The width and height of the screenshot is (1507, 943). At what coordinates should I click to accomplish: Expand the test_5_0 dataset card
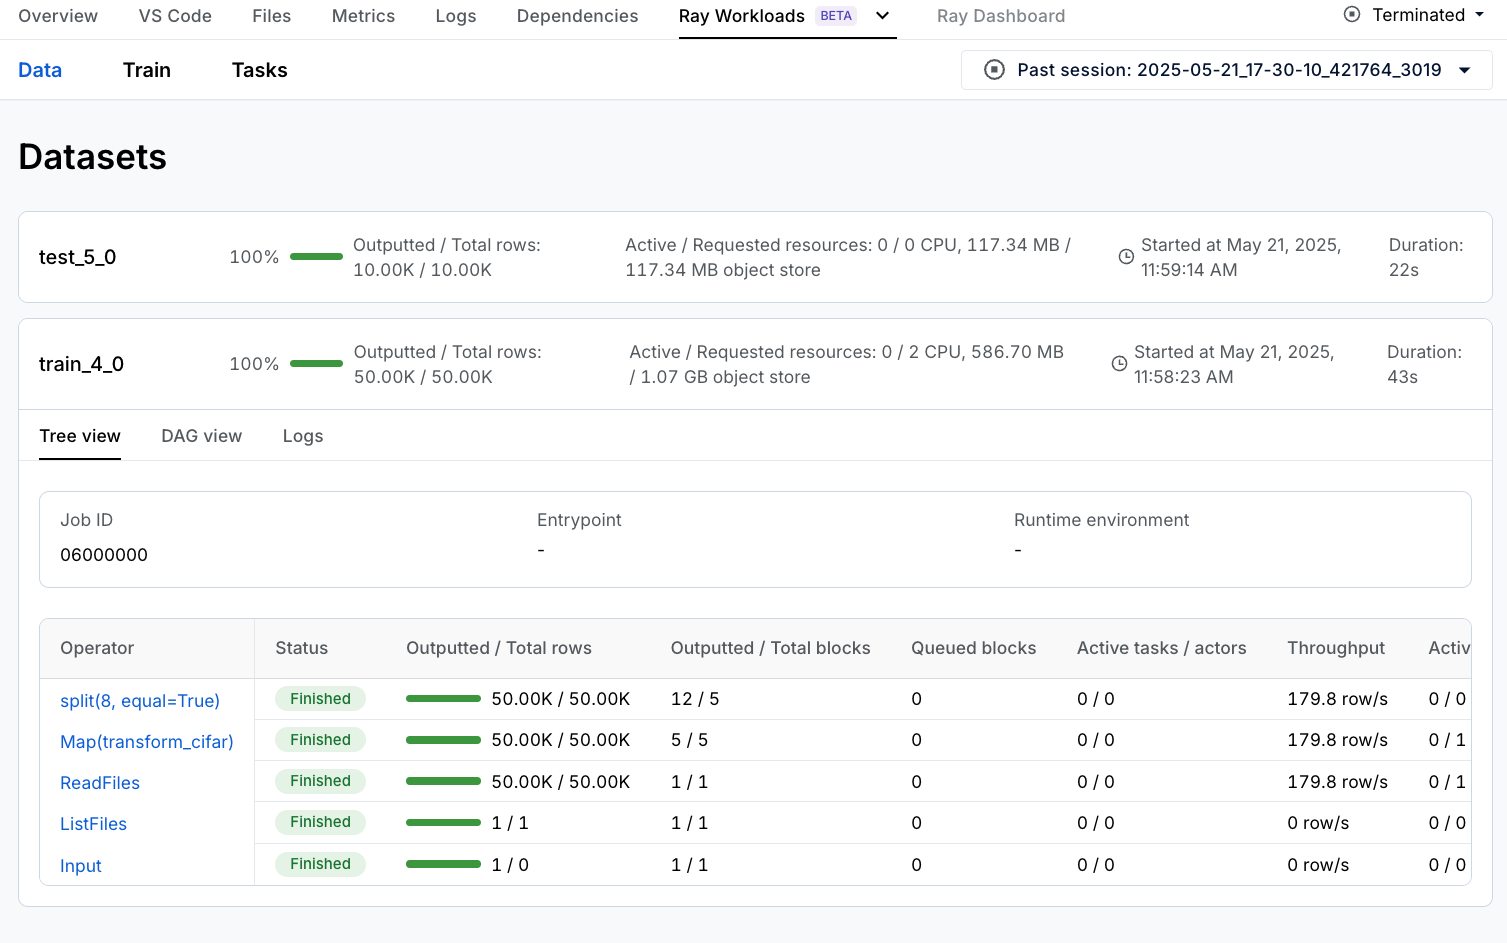click(x=755, y=257)
